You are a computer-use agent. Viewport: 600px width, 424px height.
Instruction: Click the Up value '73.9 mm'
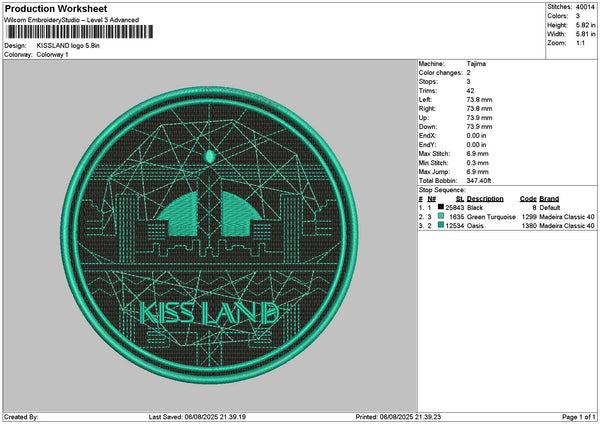point(479,117)
